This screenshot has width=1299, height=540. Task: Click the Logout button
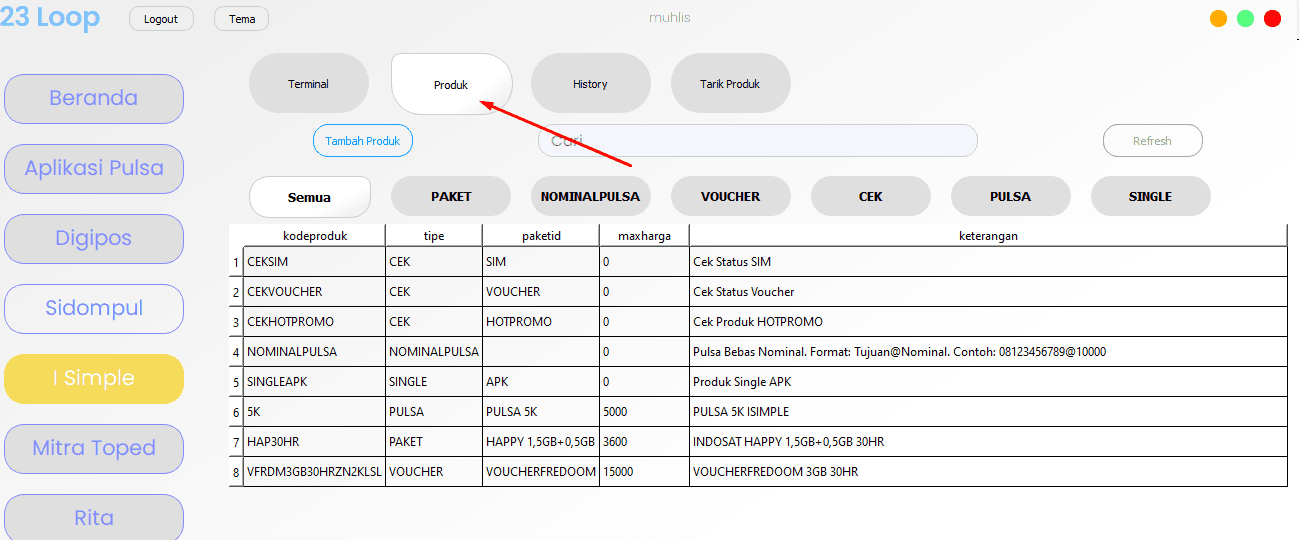pyautogui.click(x=161, y=19)
